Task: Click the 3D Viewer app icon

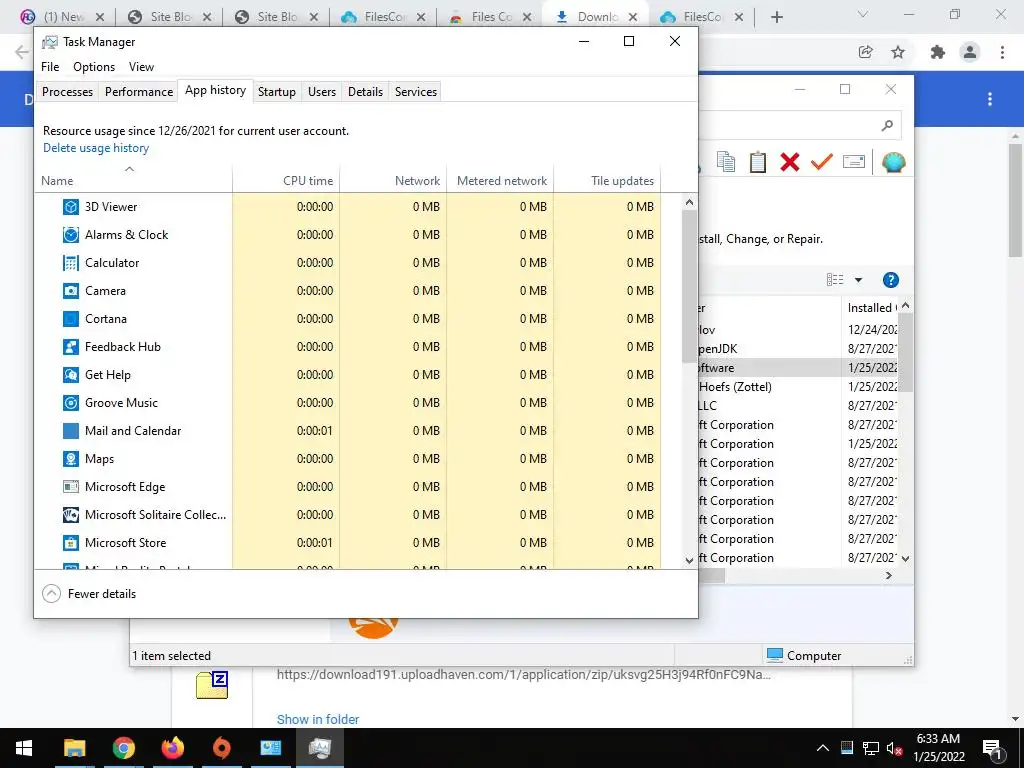Action: pos(71,207)
